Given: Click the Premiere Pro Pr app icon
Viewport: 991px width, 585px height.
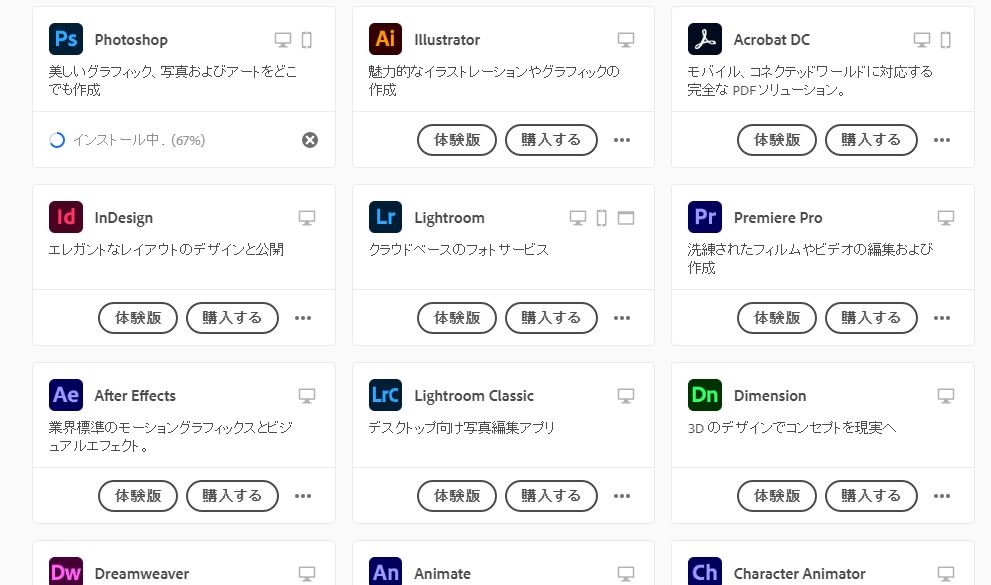Looking at the screenshot, I should tap(705, 217).
